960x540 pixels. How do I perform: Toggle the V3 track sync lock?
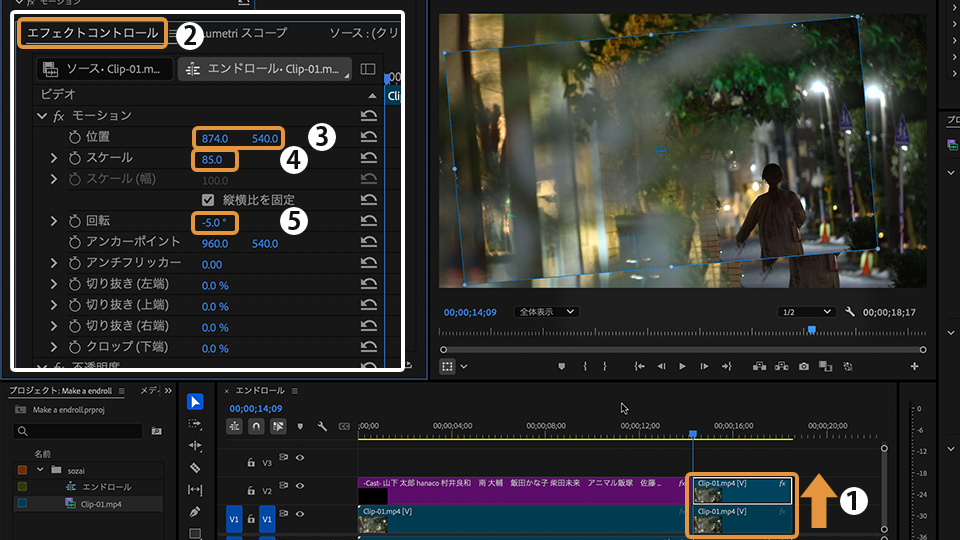click(283, 457)
